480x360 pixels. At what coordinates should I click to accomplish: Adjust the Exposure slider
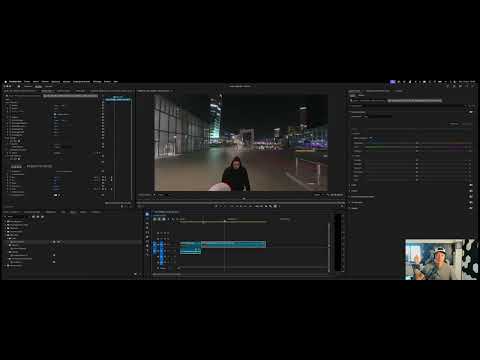(x=416, y=160)
